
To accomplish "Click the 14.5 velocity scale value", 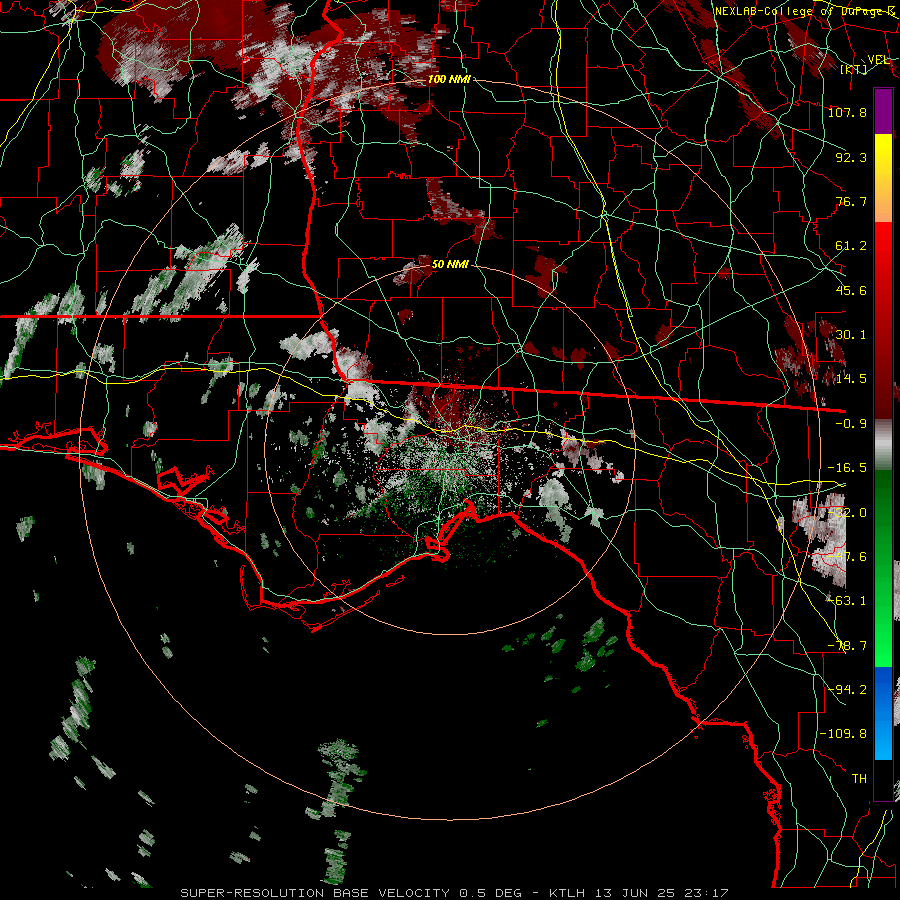I will [851, 379].
